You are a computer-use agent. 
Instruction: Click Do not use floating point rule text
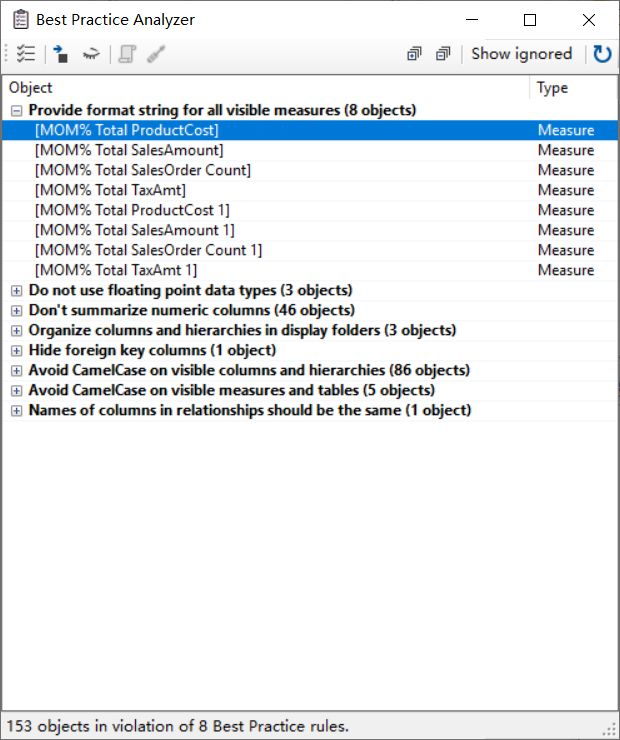pos(191,290)
